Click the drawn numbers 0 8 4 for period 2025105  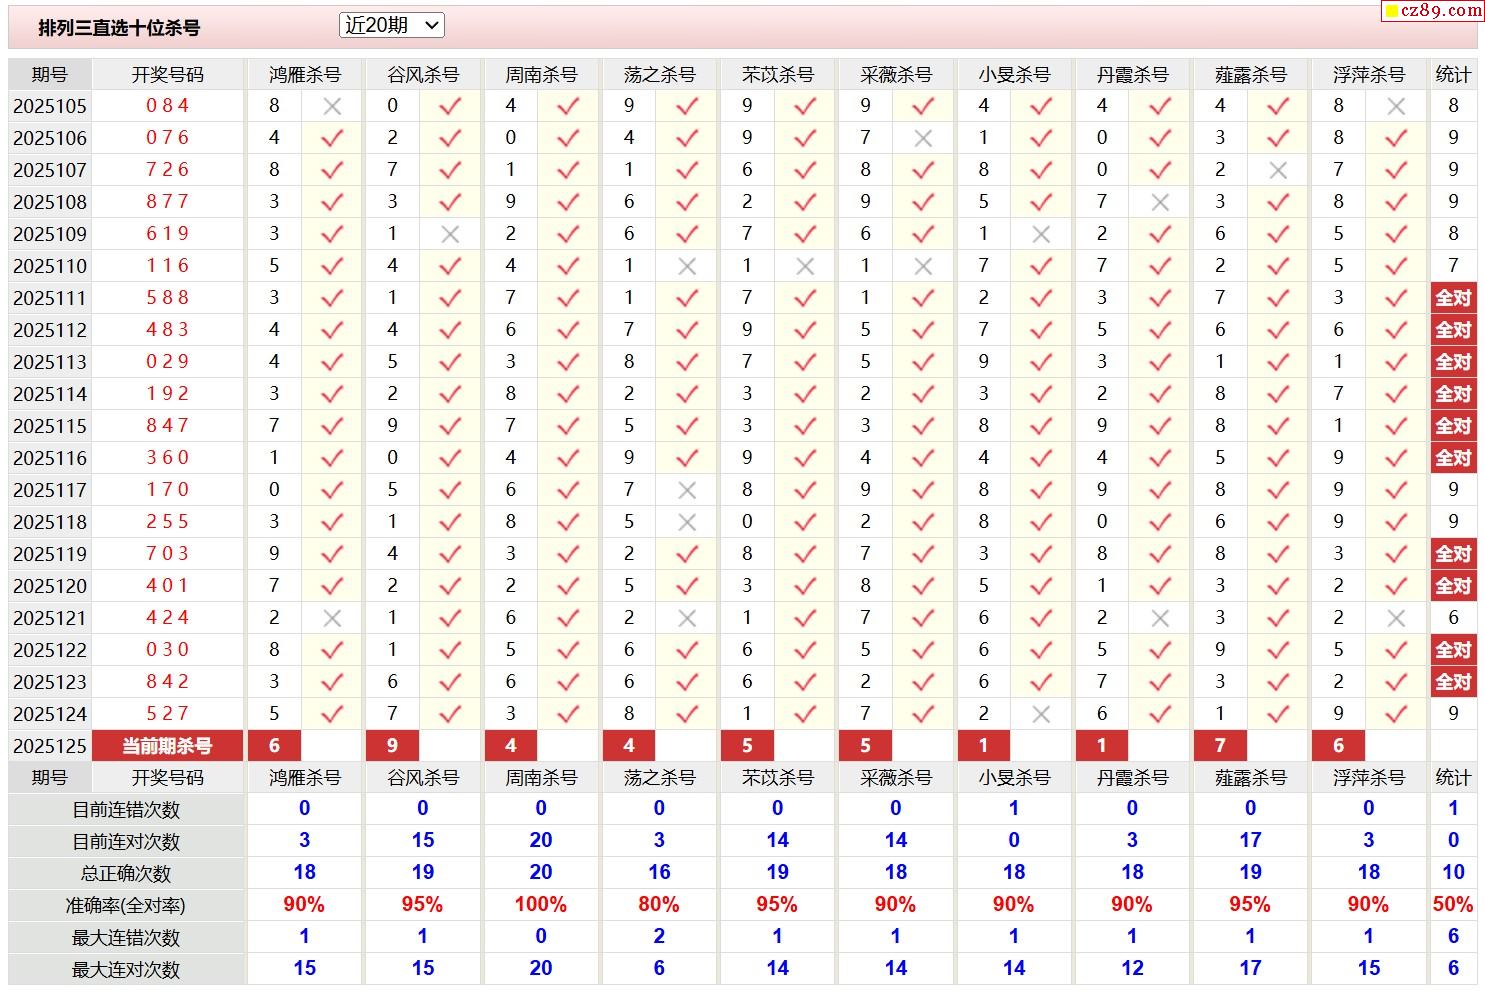pyautogui.click(x=167, y=106)
